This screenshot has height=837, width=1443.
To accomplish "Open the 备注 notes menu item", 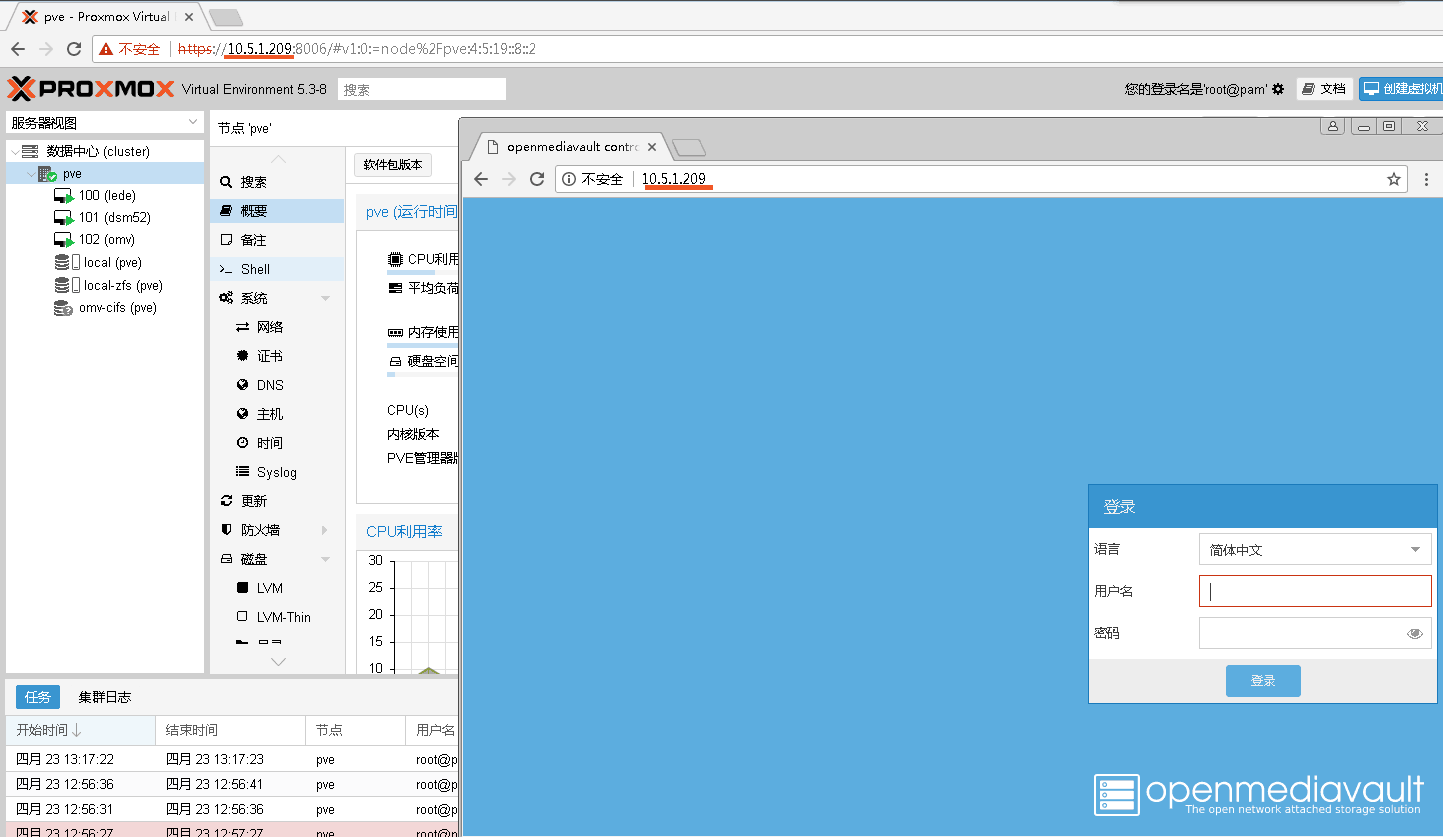I will click(277, 240).
